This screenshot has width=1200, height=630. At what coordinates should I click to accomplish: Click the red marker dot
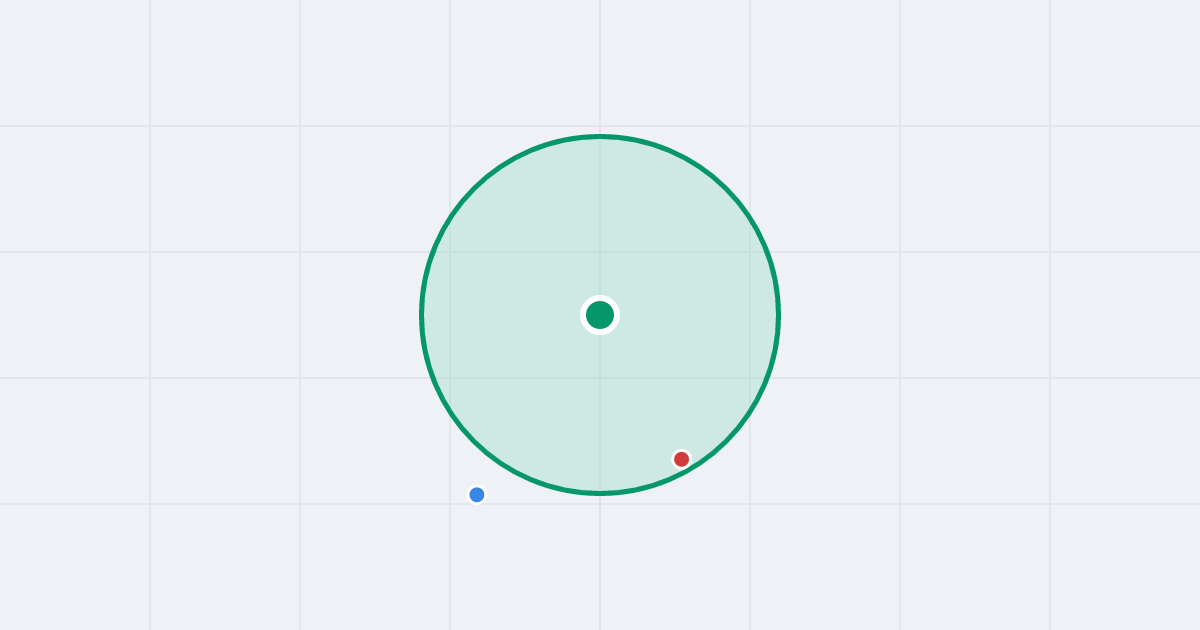tap(681, 459)
